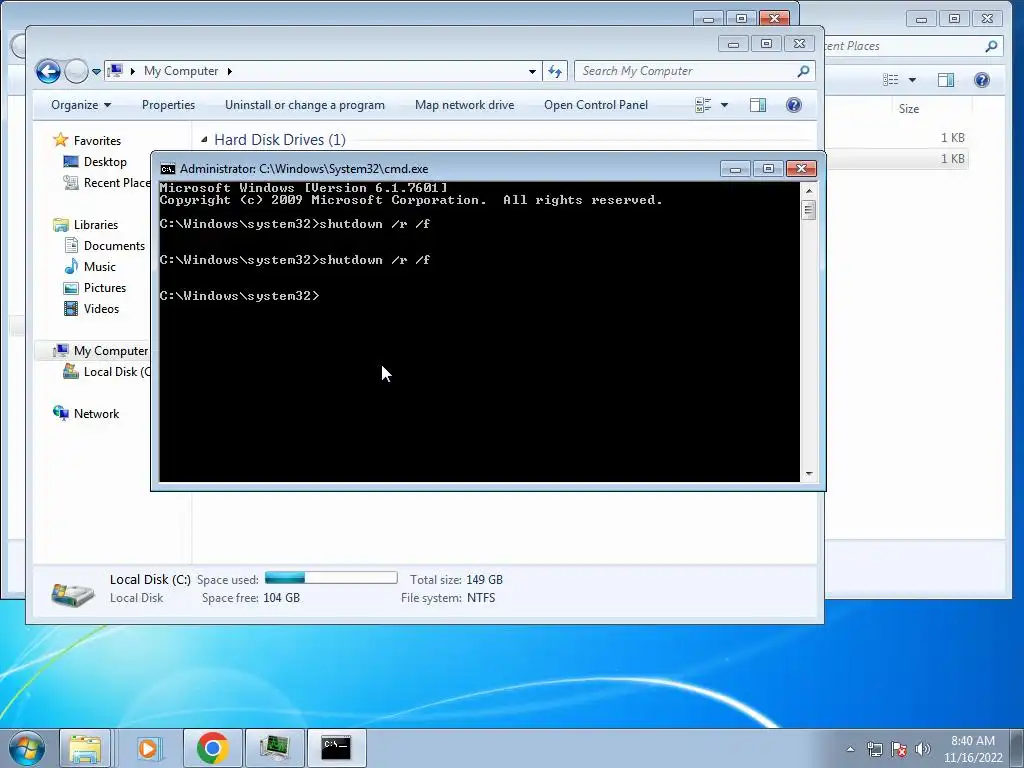Toggle preview pane in My Computer window
This screenshot has width=1024, height=768.
pos(758,105)
